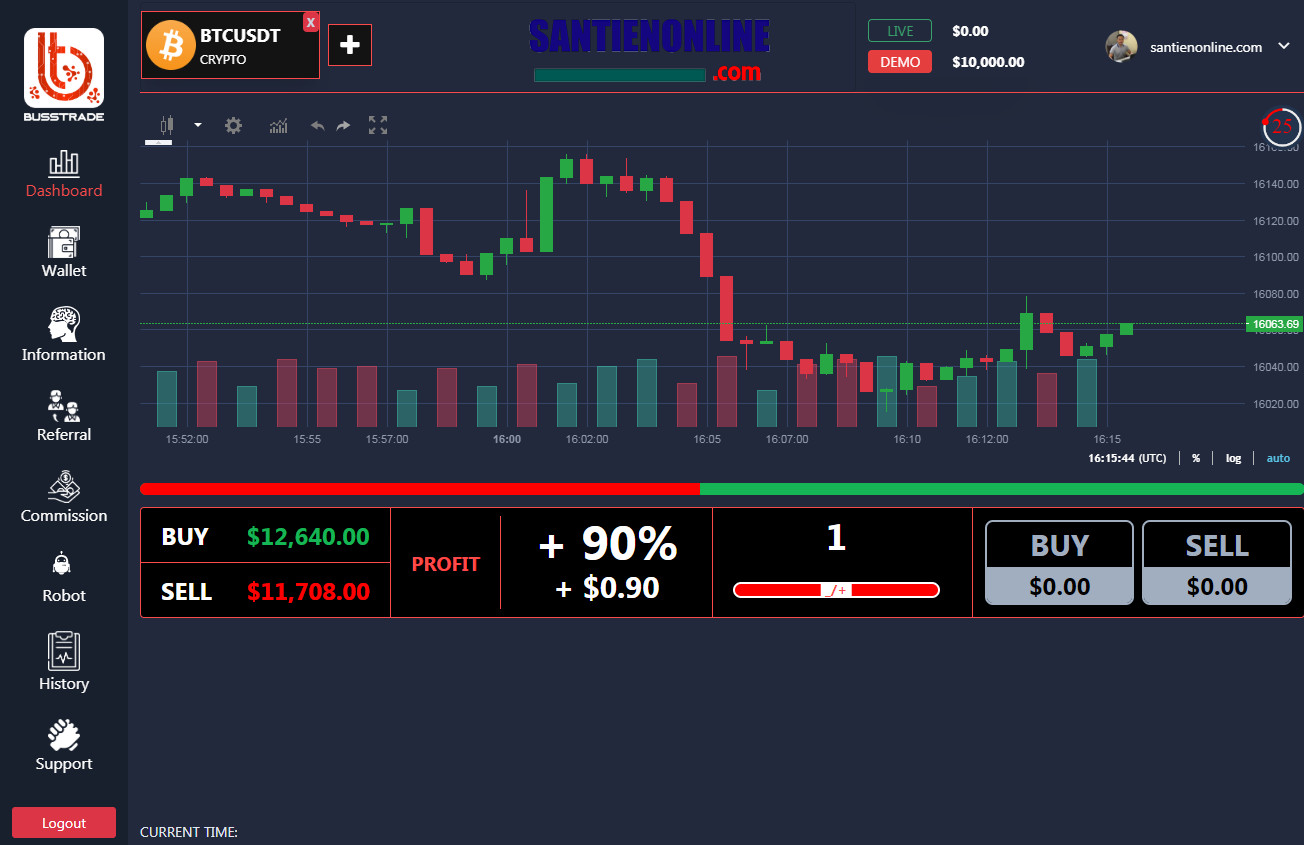Select the BTCUSDT CRYPTO tab
Image resolution: width=1304 pixels, height=845 pixels.
(x=230, y=45)
